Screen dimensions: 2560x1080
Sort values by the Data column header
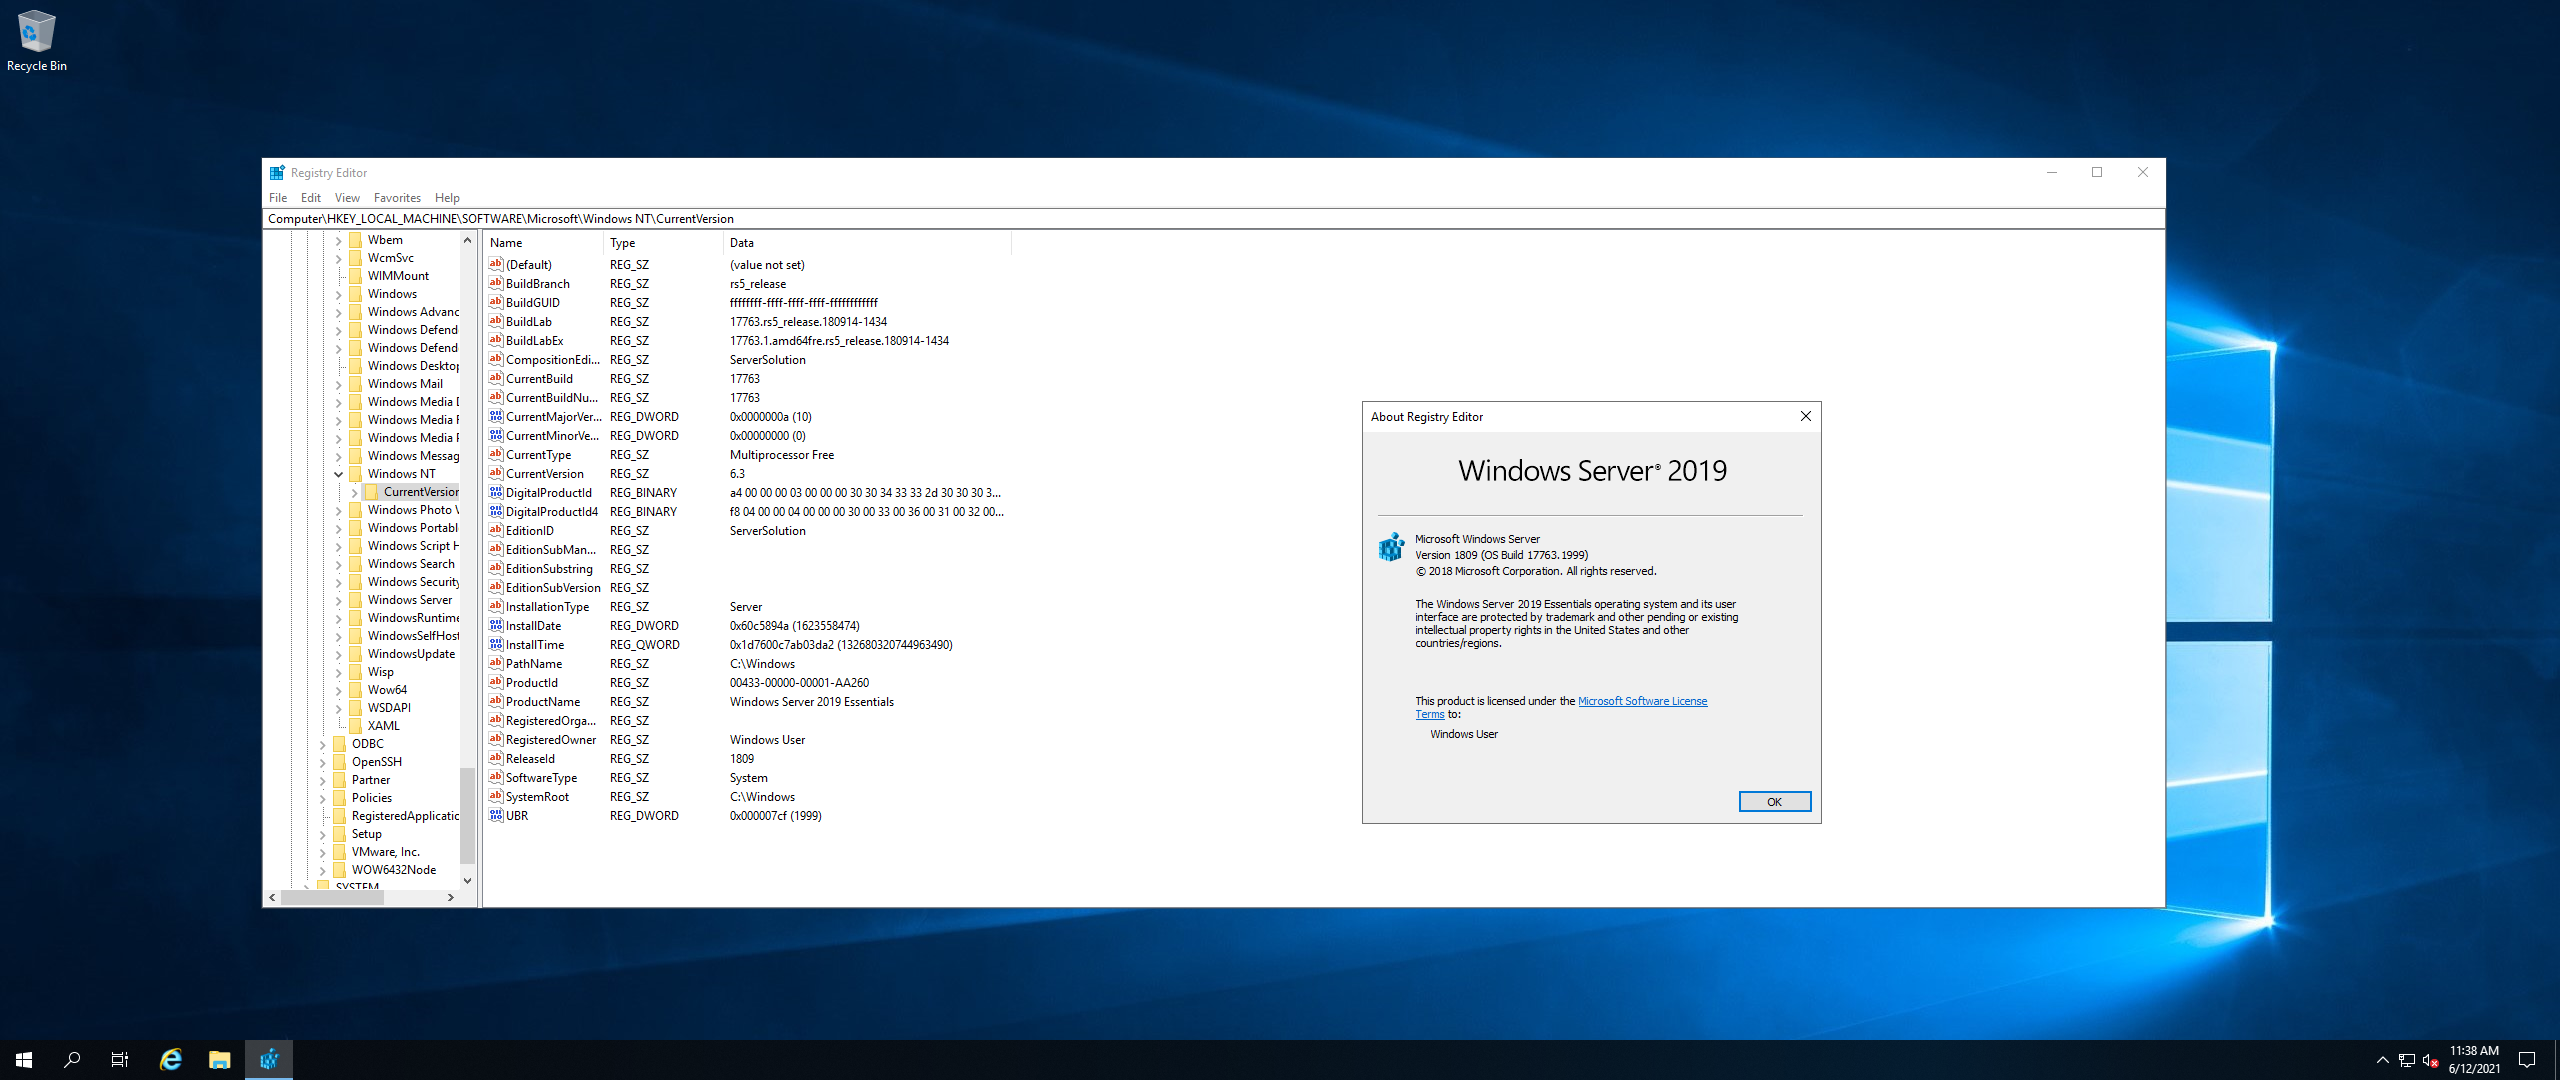click(x=867, y=243)
